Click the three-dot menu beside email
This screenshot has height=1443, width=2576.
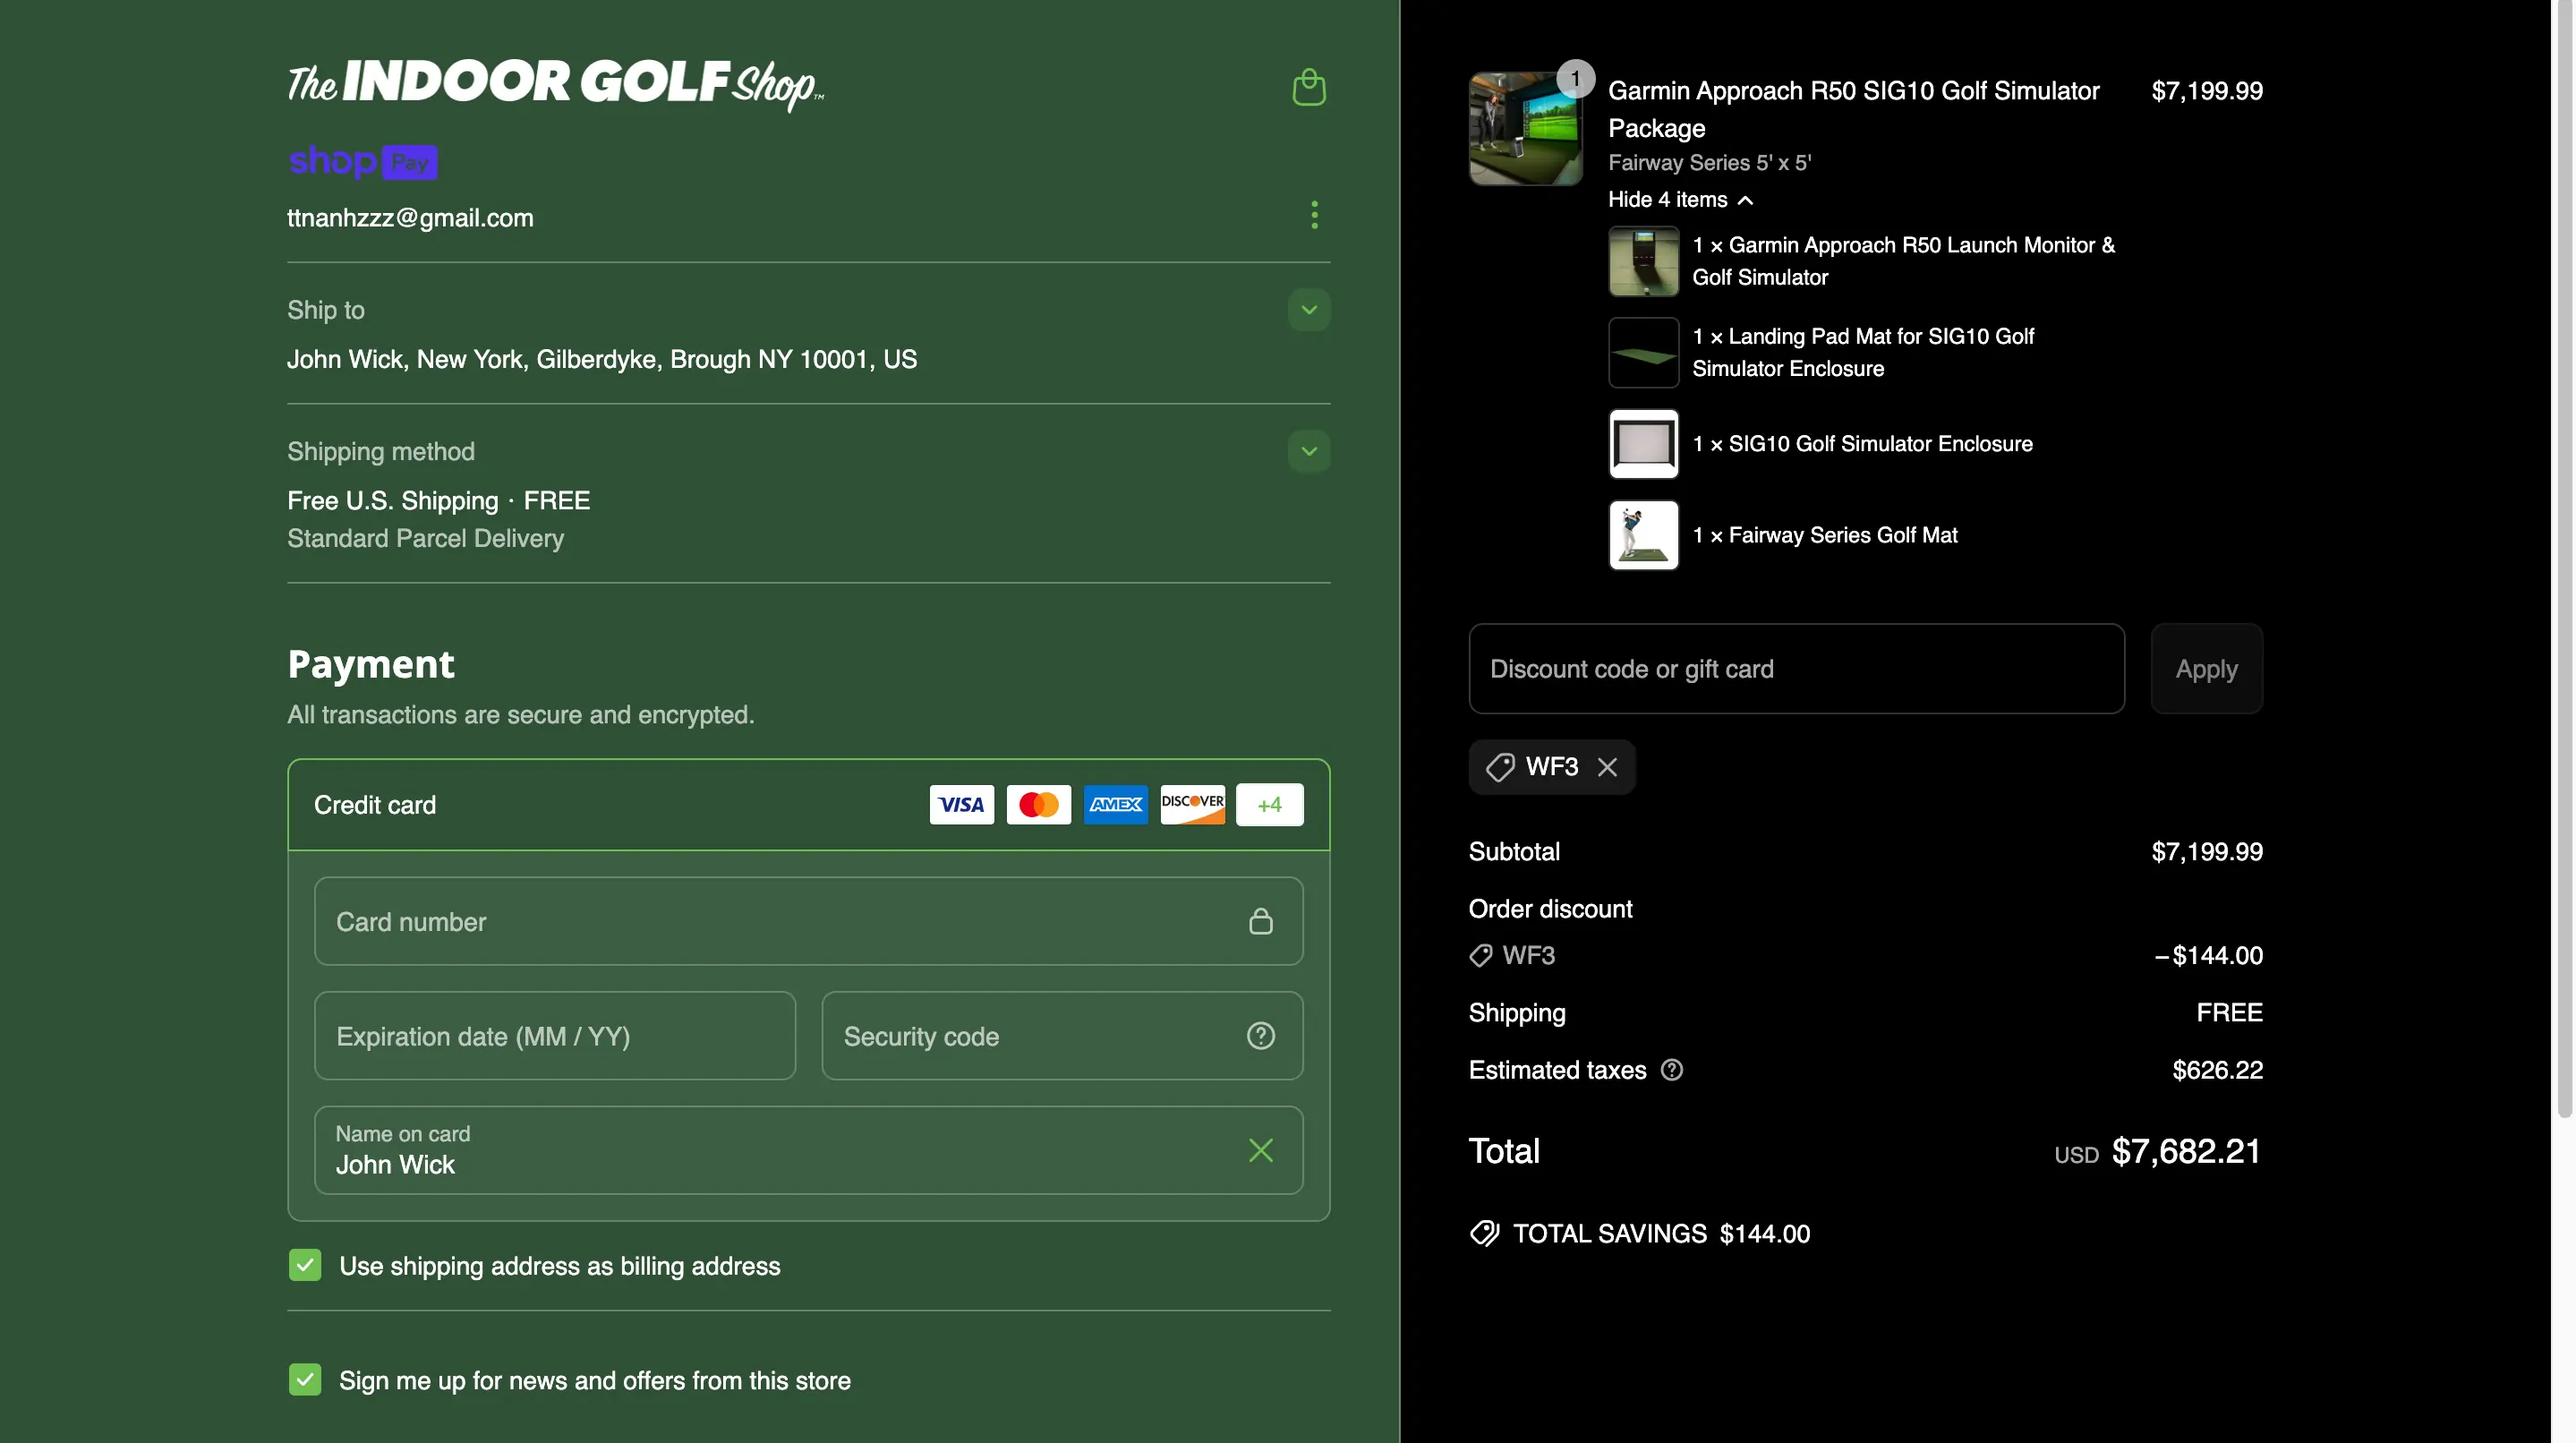point(1314,215)
